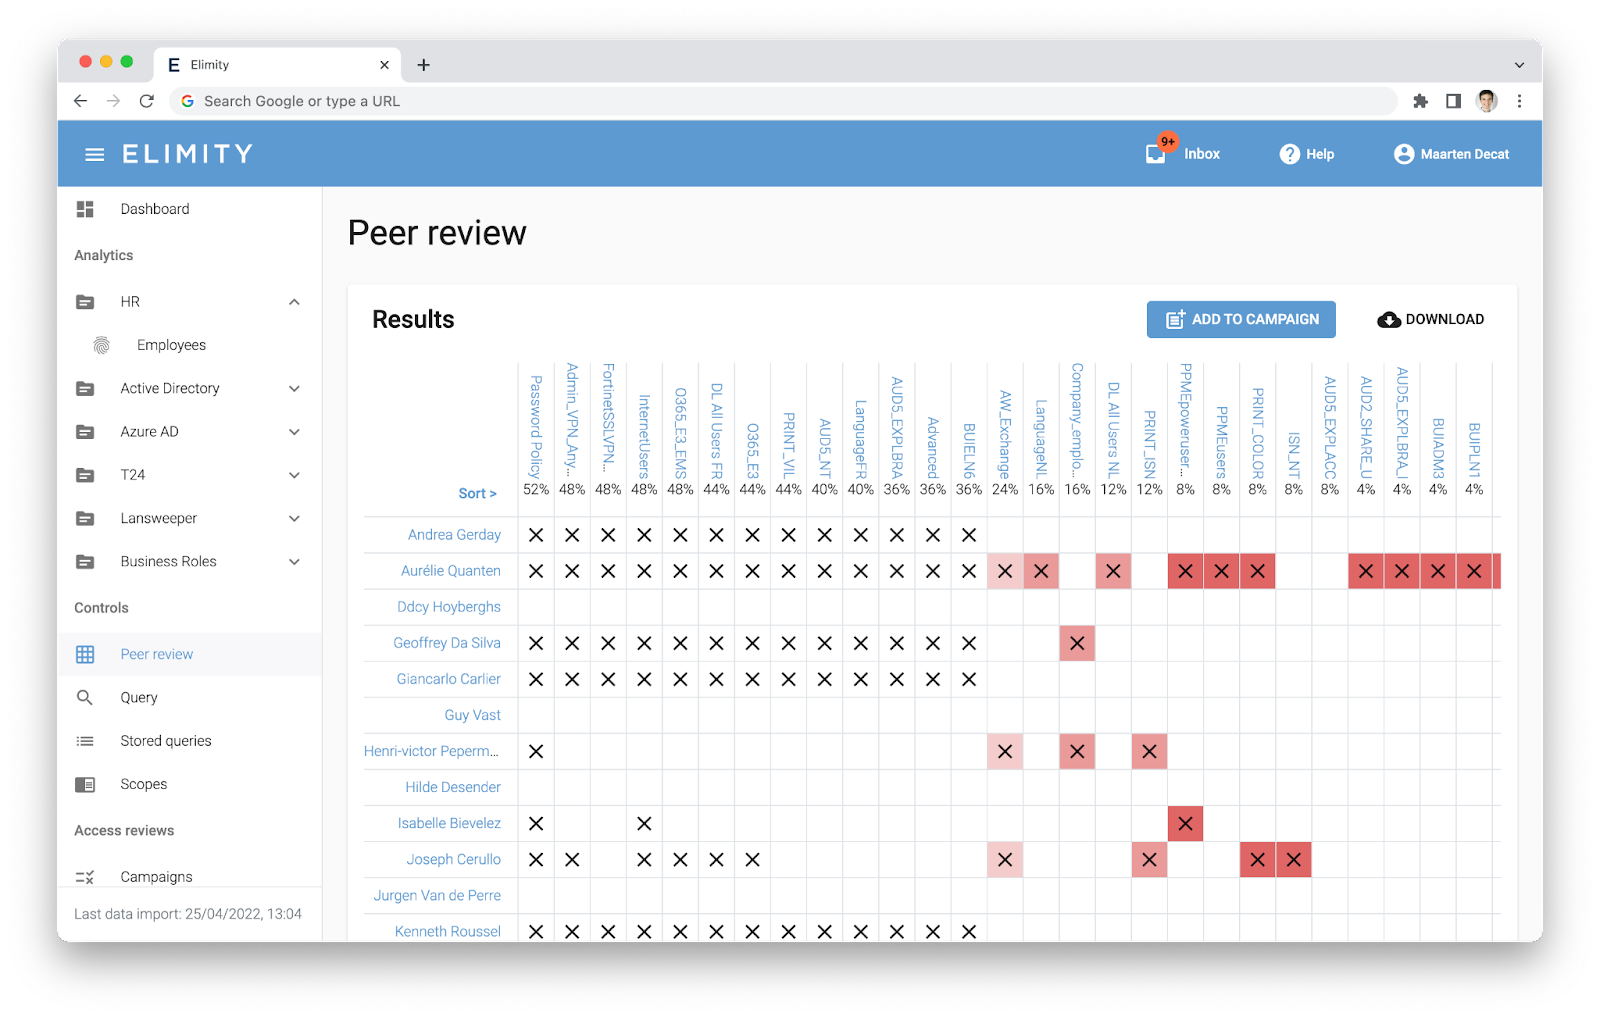Image resolution: width=1600 pixels, height=1017 pixels.
Task: Click the Help question mark icon
Action: [1288, 153]
